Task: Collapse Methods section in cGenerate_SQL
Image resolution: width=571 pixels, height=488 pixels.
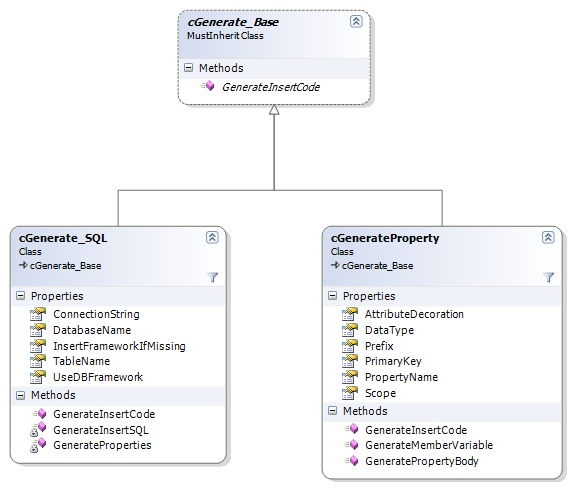Action: point(21,395)
